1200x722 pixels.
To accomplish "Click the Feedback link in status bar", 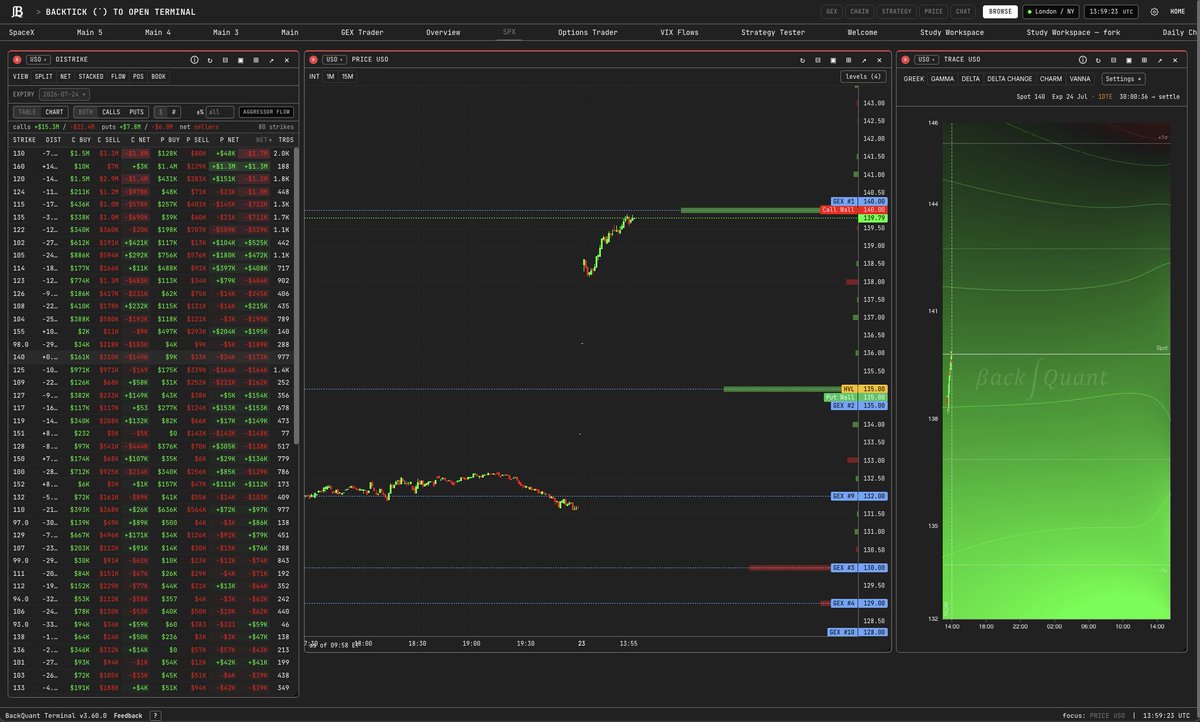I will click(x=127, y=715).
